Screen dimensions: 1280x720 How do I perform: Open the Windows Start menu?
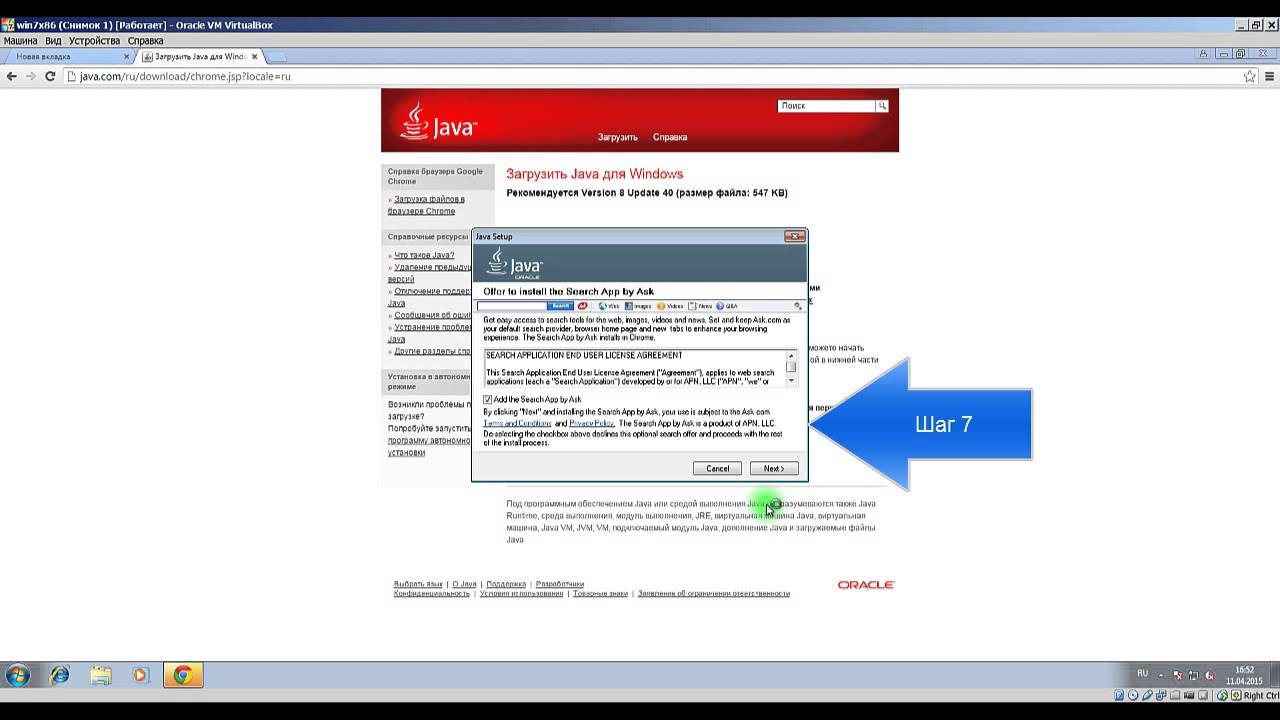tap(18, 675)
